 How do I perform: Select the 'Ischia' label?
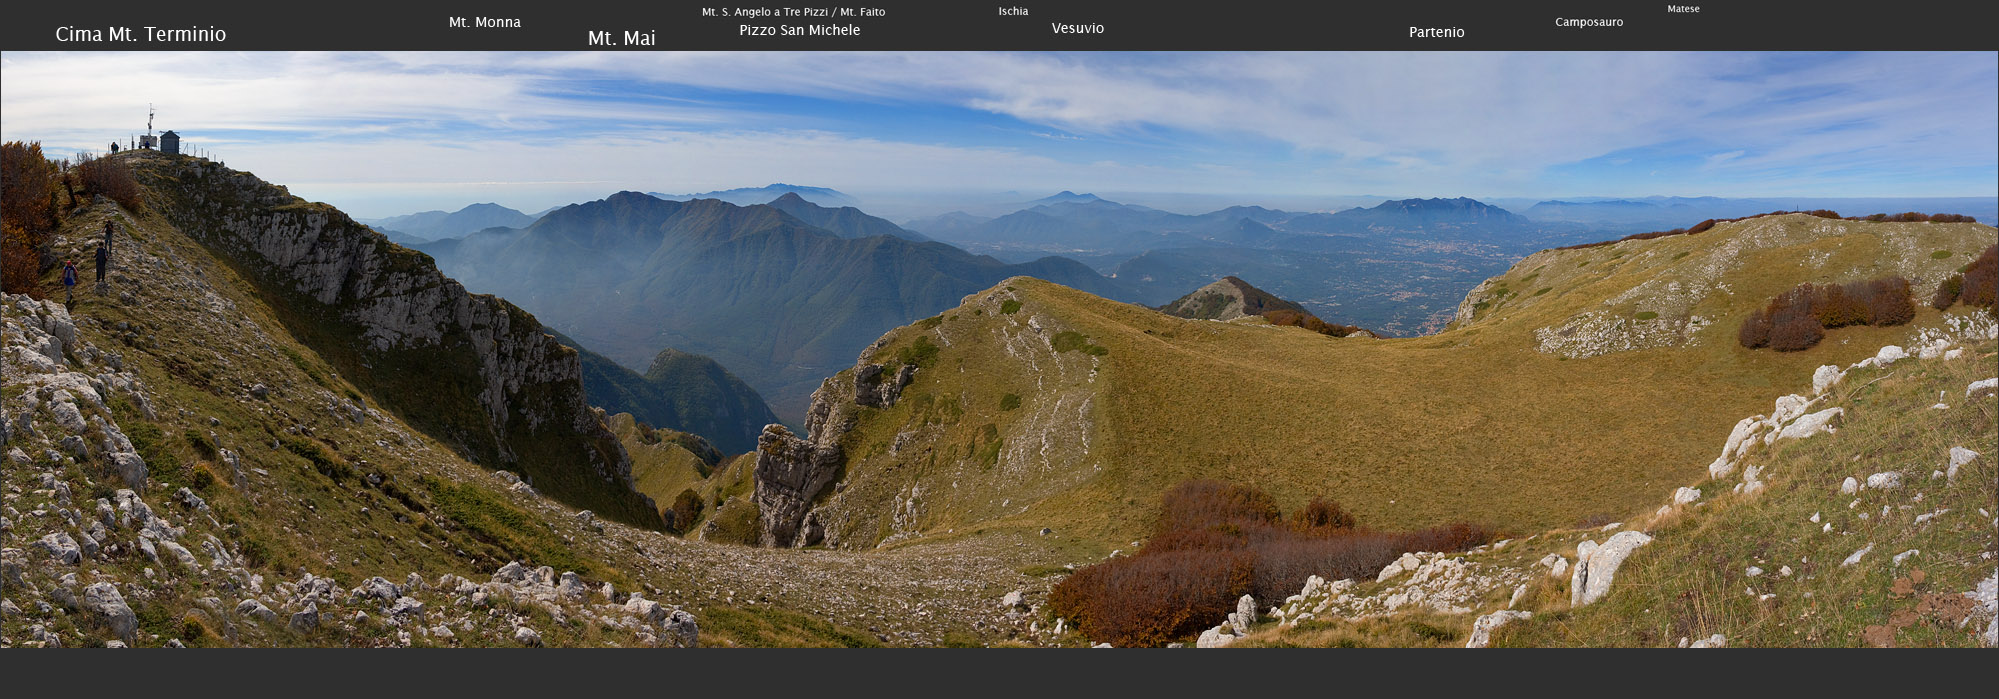click(x=1013, y=11)
